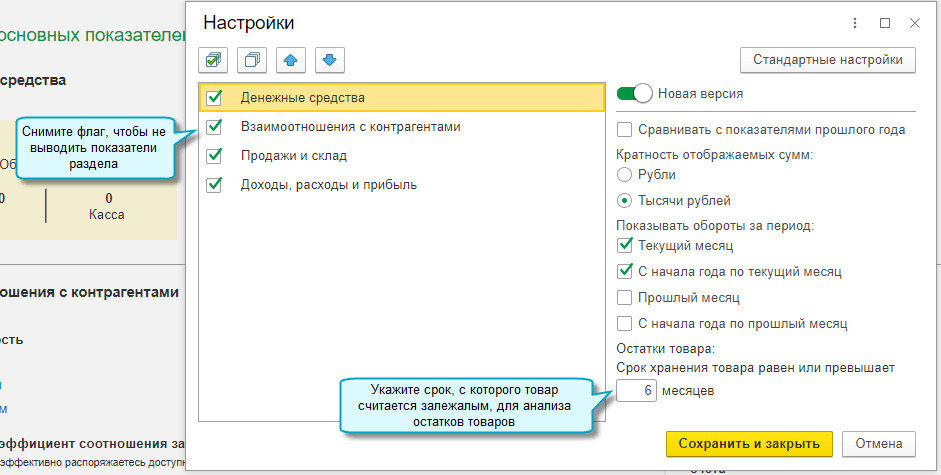Enable С начала года по прошлый месяц

(x=624, y=324)
